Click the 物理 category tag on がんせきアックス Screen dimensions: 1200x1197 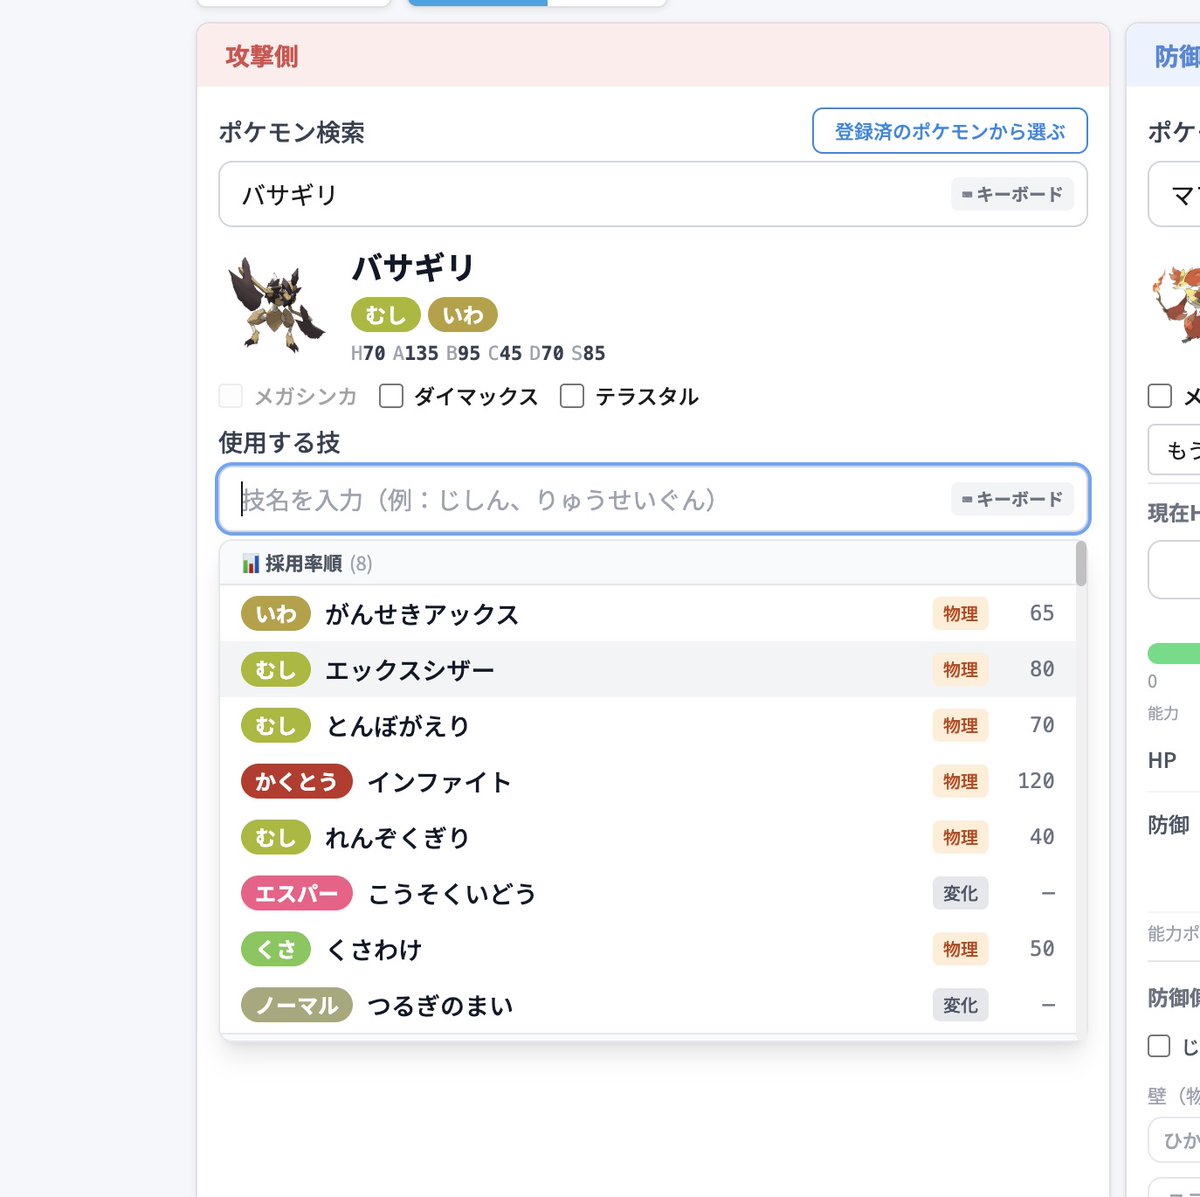(960, 614)
